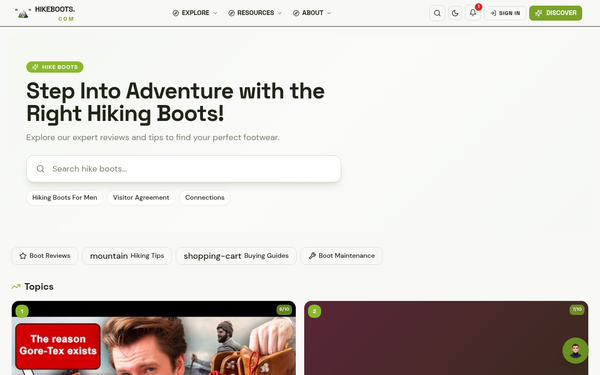This screenshot has height=375, width=600.
Task: Click the sparkle icon on Discover button
Action: pyautogui.click(x=539, y=13)
